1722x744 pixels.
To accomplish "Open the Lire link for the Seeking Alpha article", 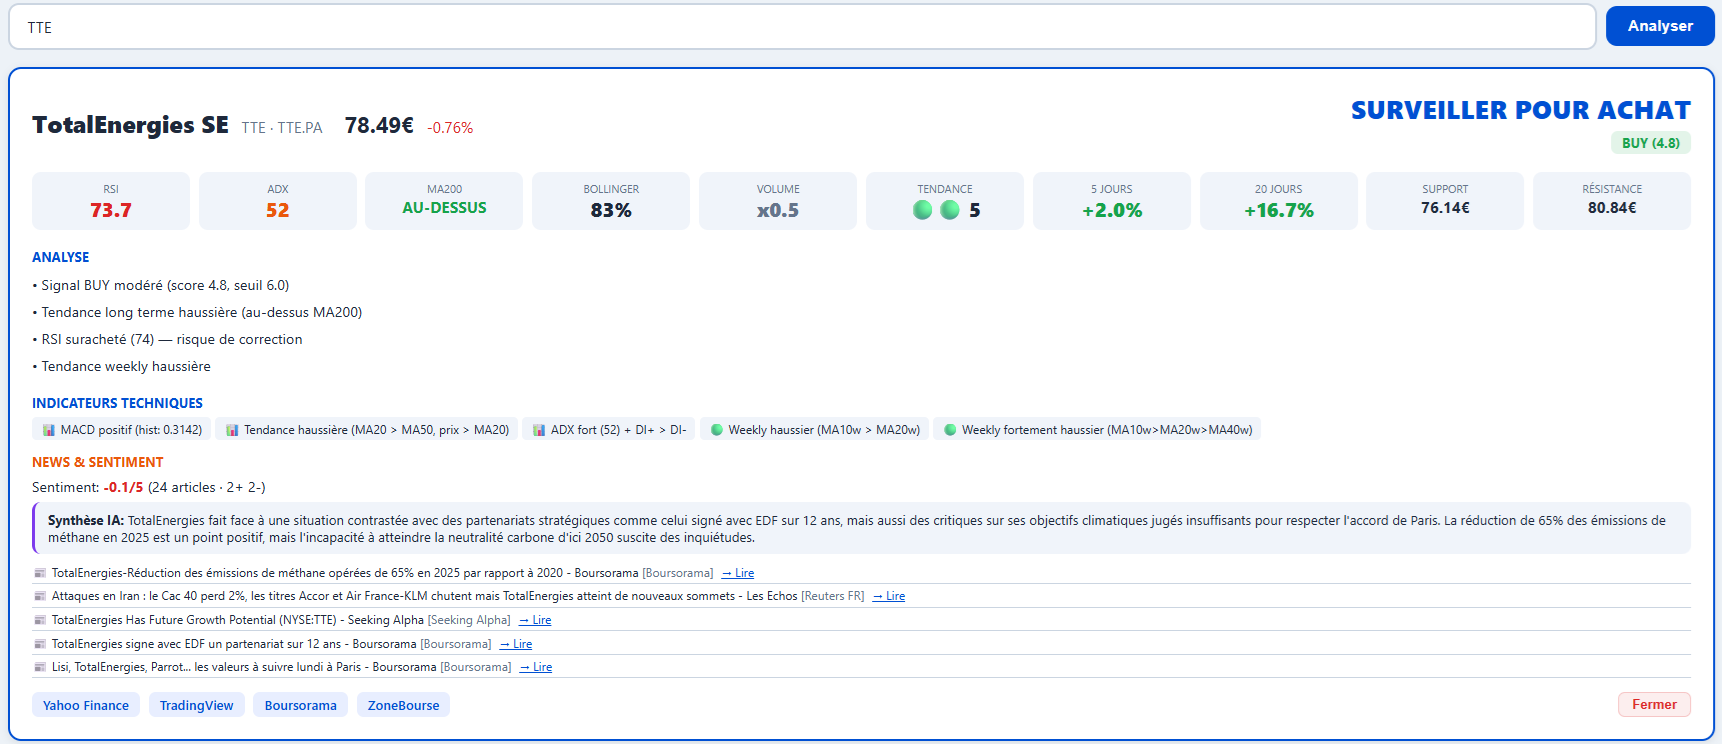I will [x=535, y=620].
